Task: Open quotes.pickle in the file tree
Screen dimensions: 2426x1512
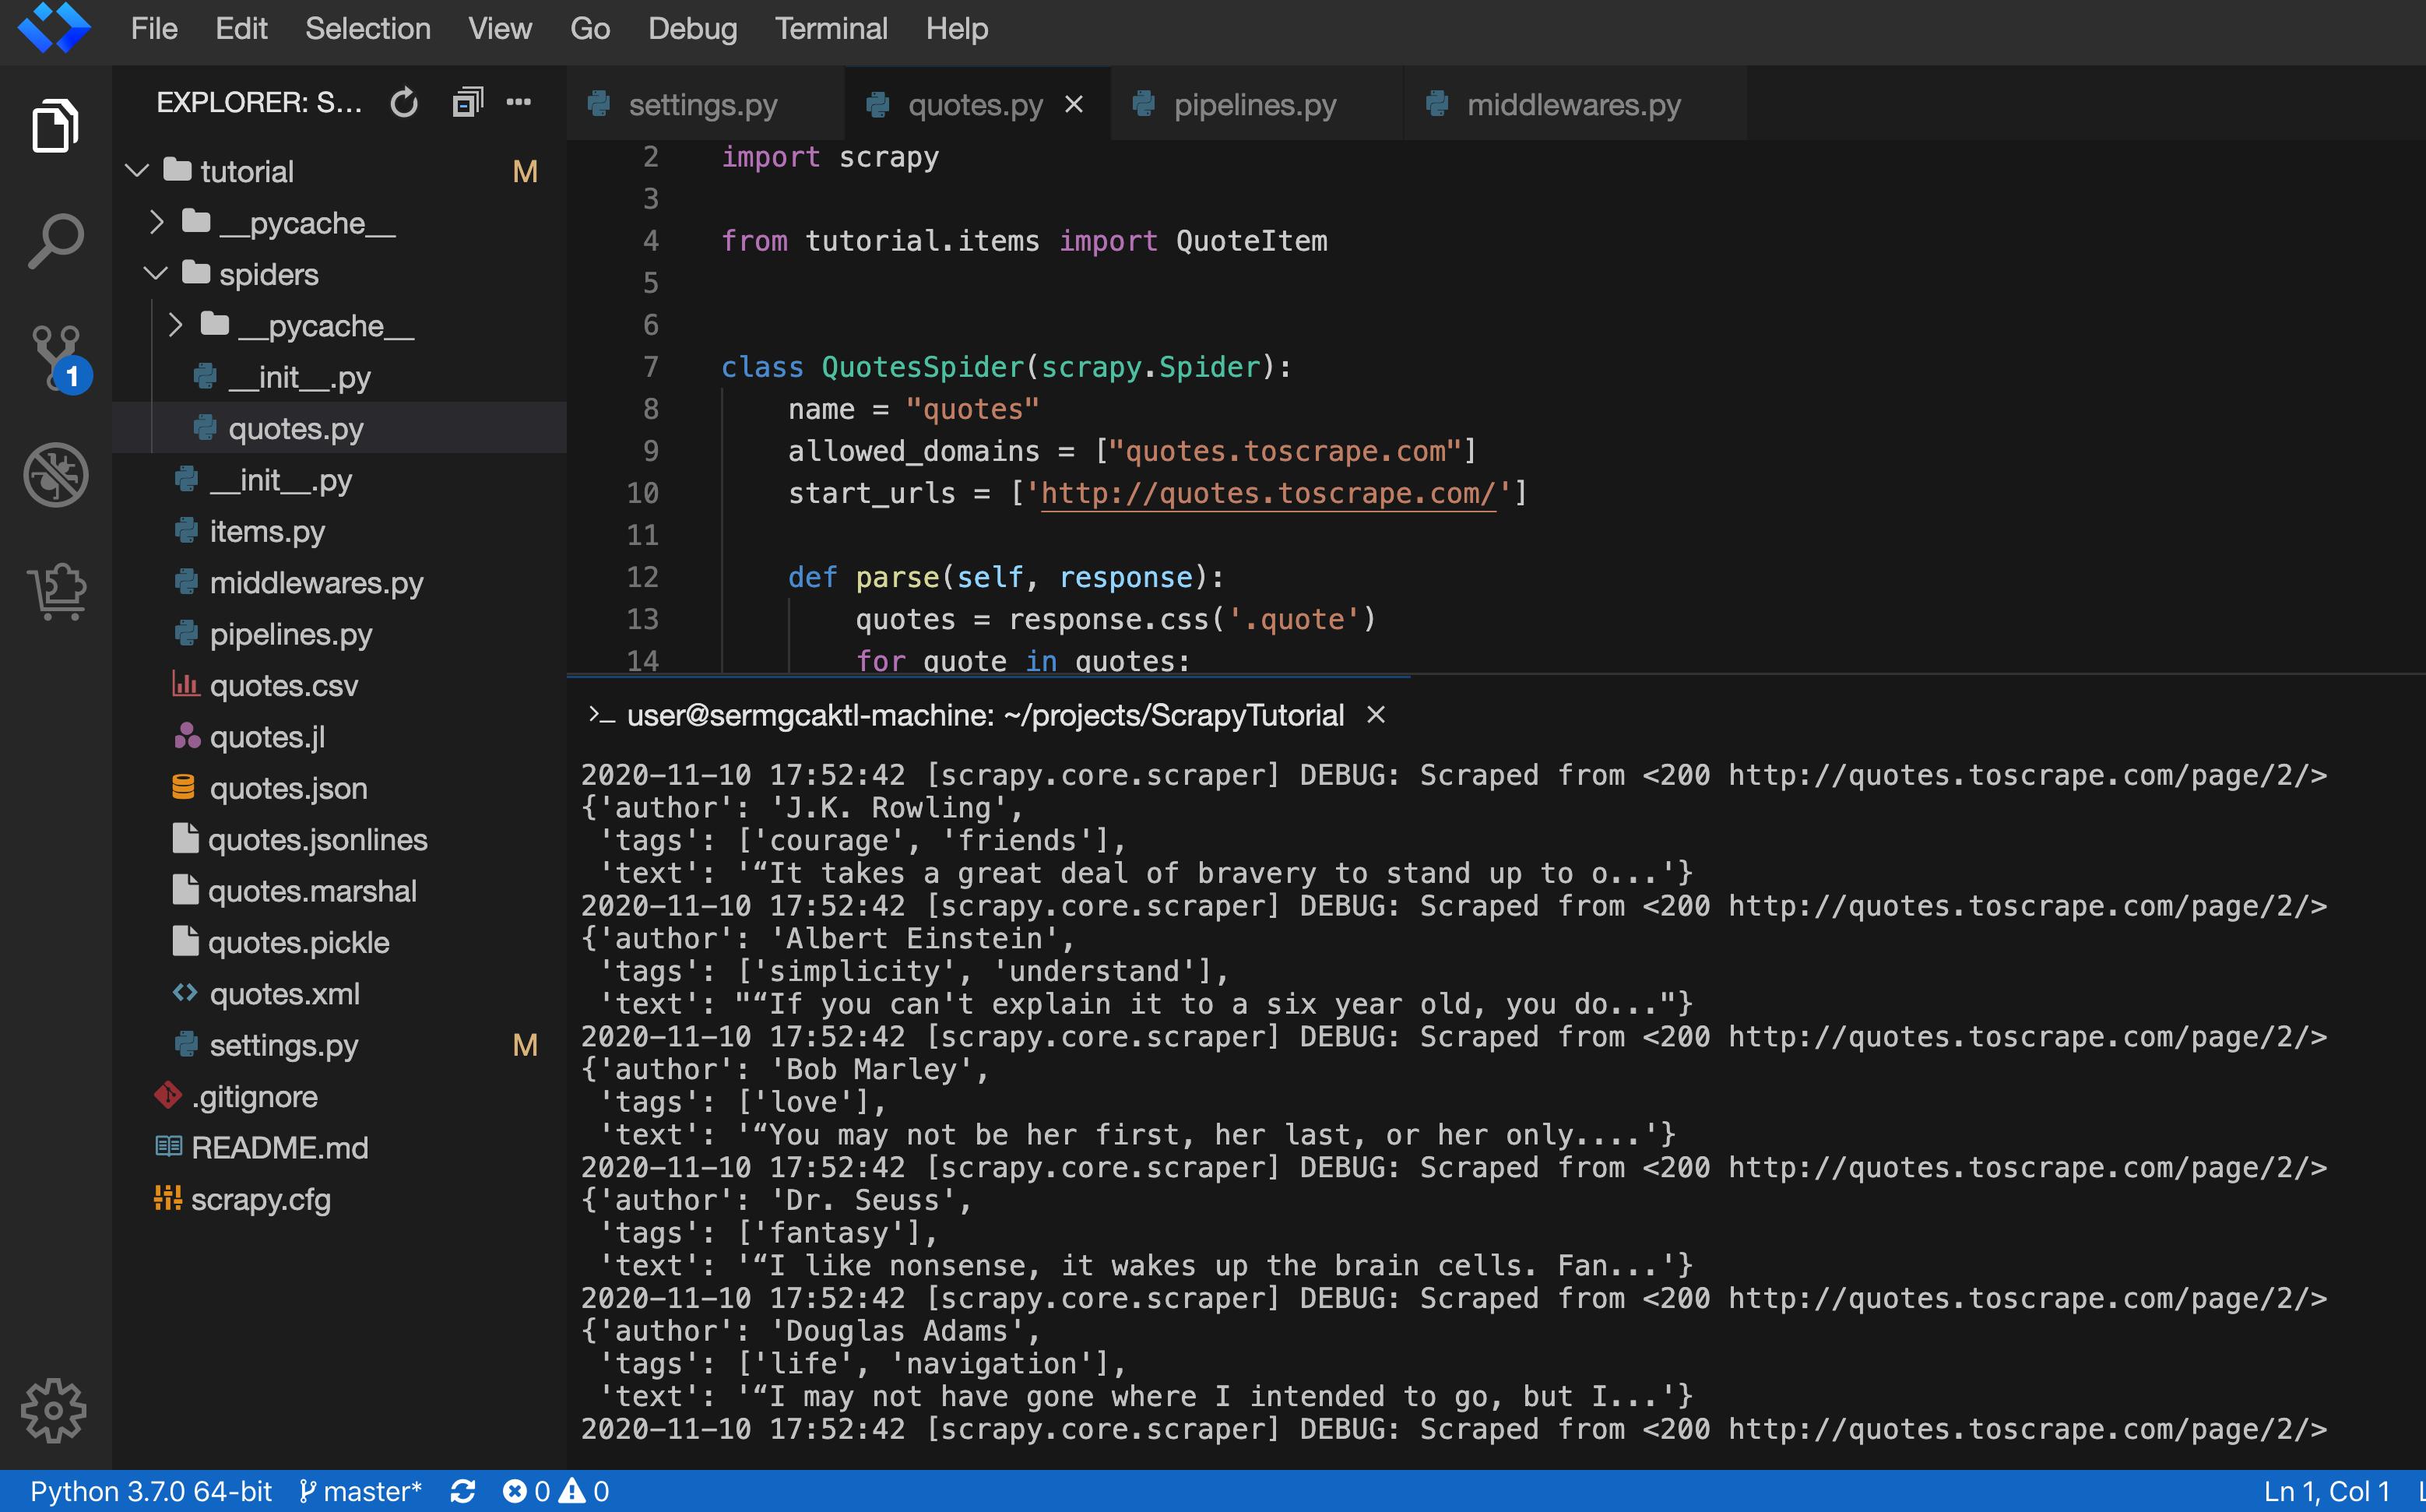Action: [x=340, y=942]
